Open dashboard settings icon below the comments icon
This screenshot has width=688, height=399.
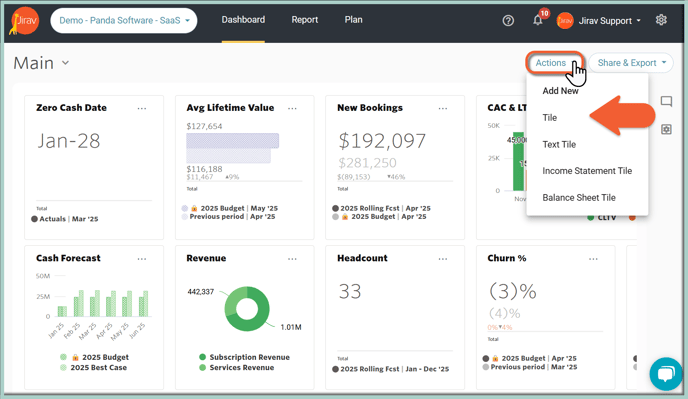[666, 129]
